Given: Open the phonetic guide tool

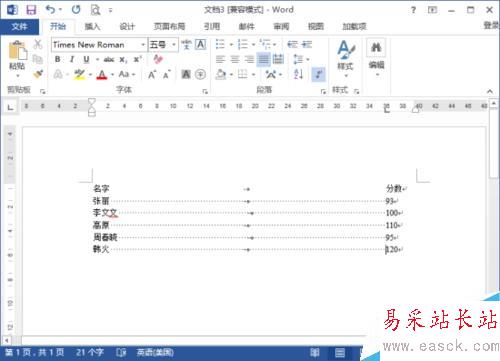Looking at the screenshot, I should click(186, 44).
